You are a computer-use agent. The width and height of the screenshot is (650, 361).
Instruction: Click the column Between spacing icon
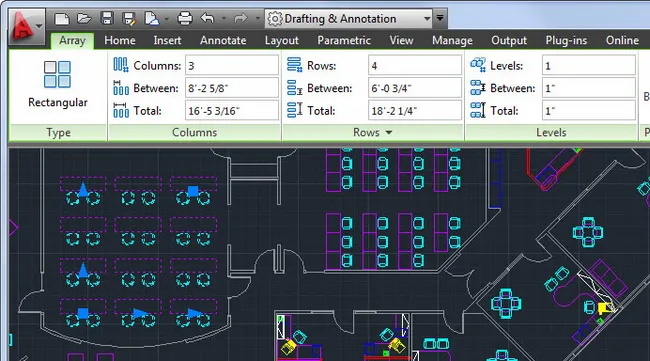121,88
